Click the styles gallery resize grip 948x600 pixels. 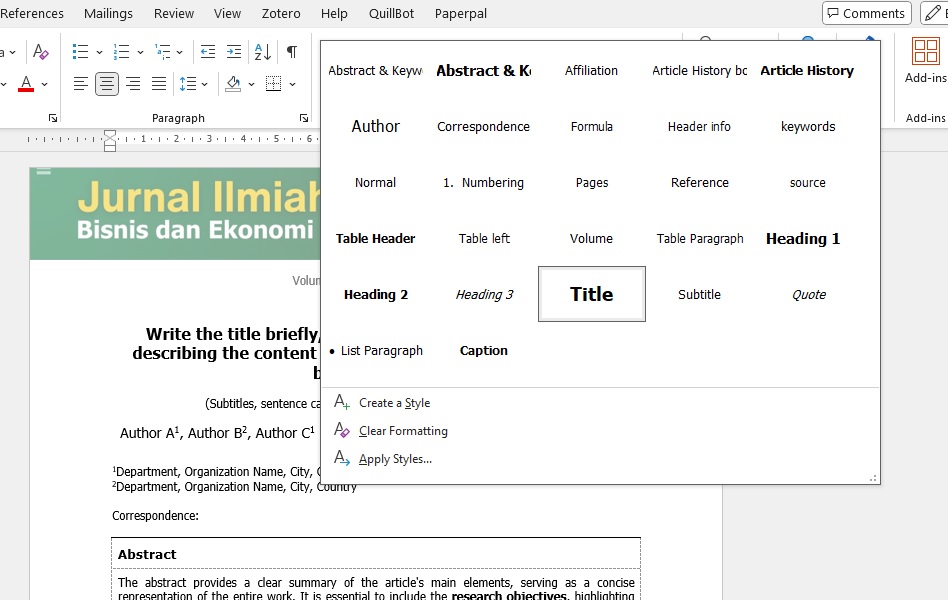pyautogui.click(x=873, y=478)
